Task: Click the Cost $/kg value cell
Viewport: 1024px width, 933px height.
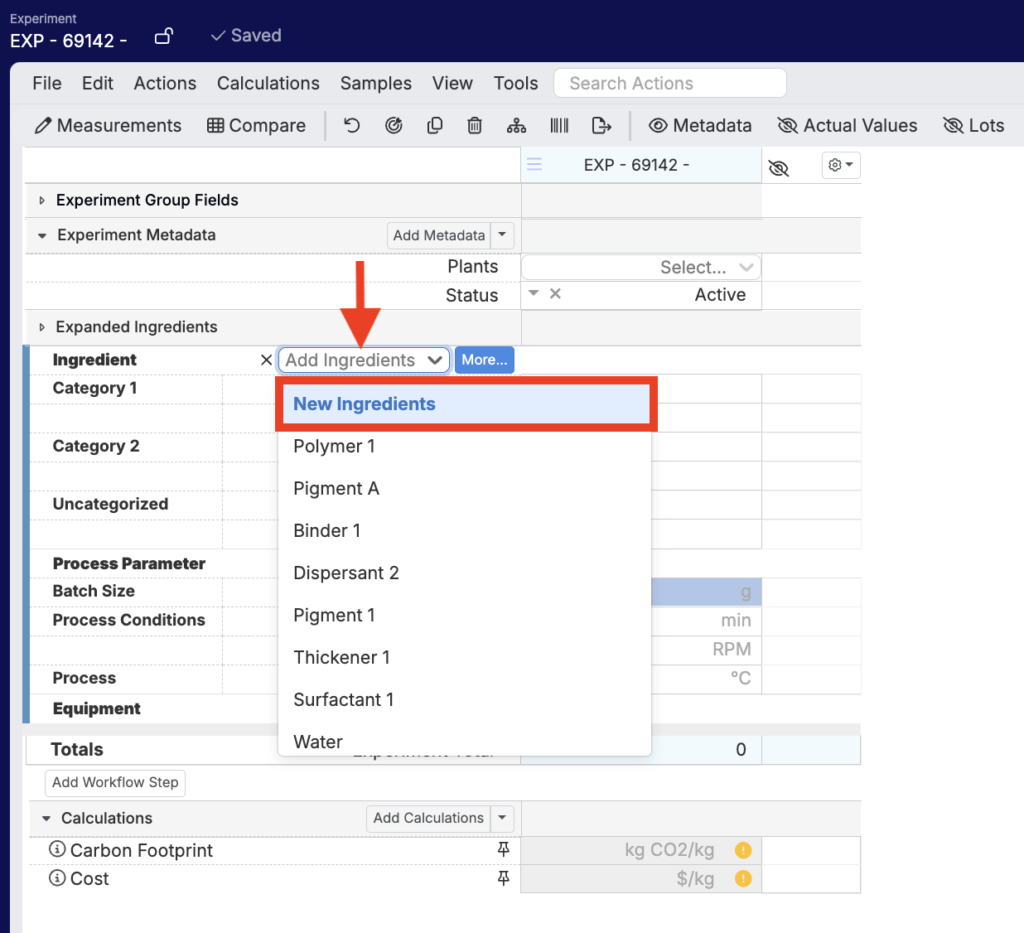Action: click(x=641, y=878)
